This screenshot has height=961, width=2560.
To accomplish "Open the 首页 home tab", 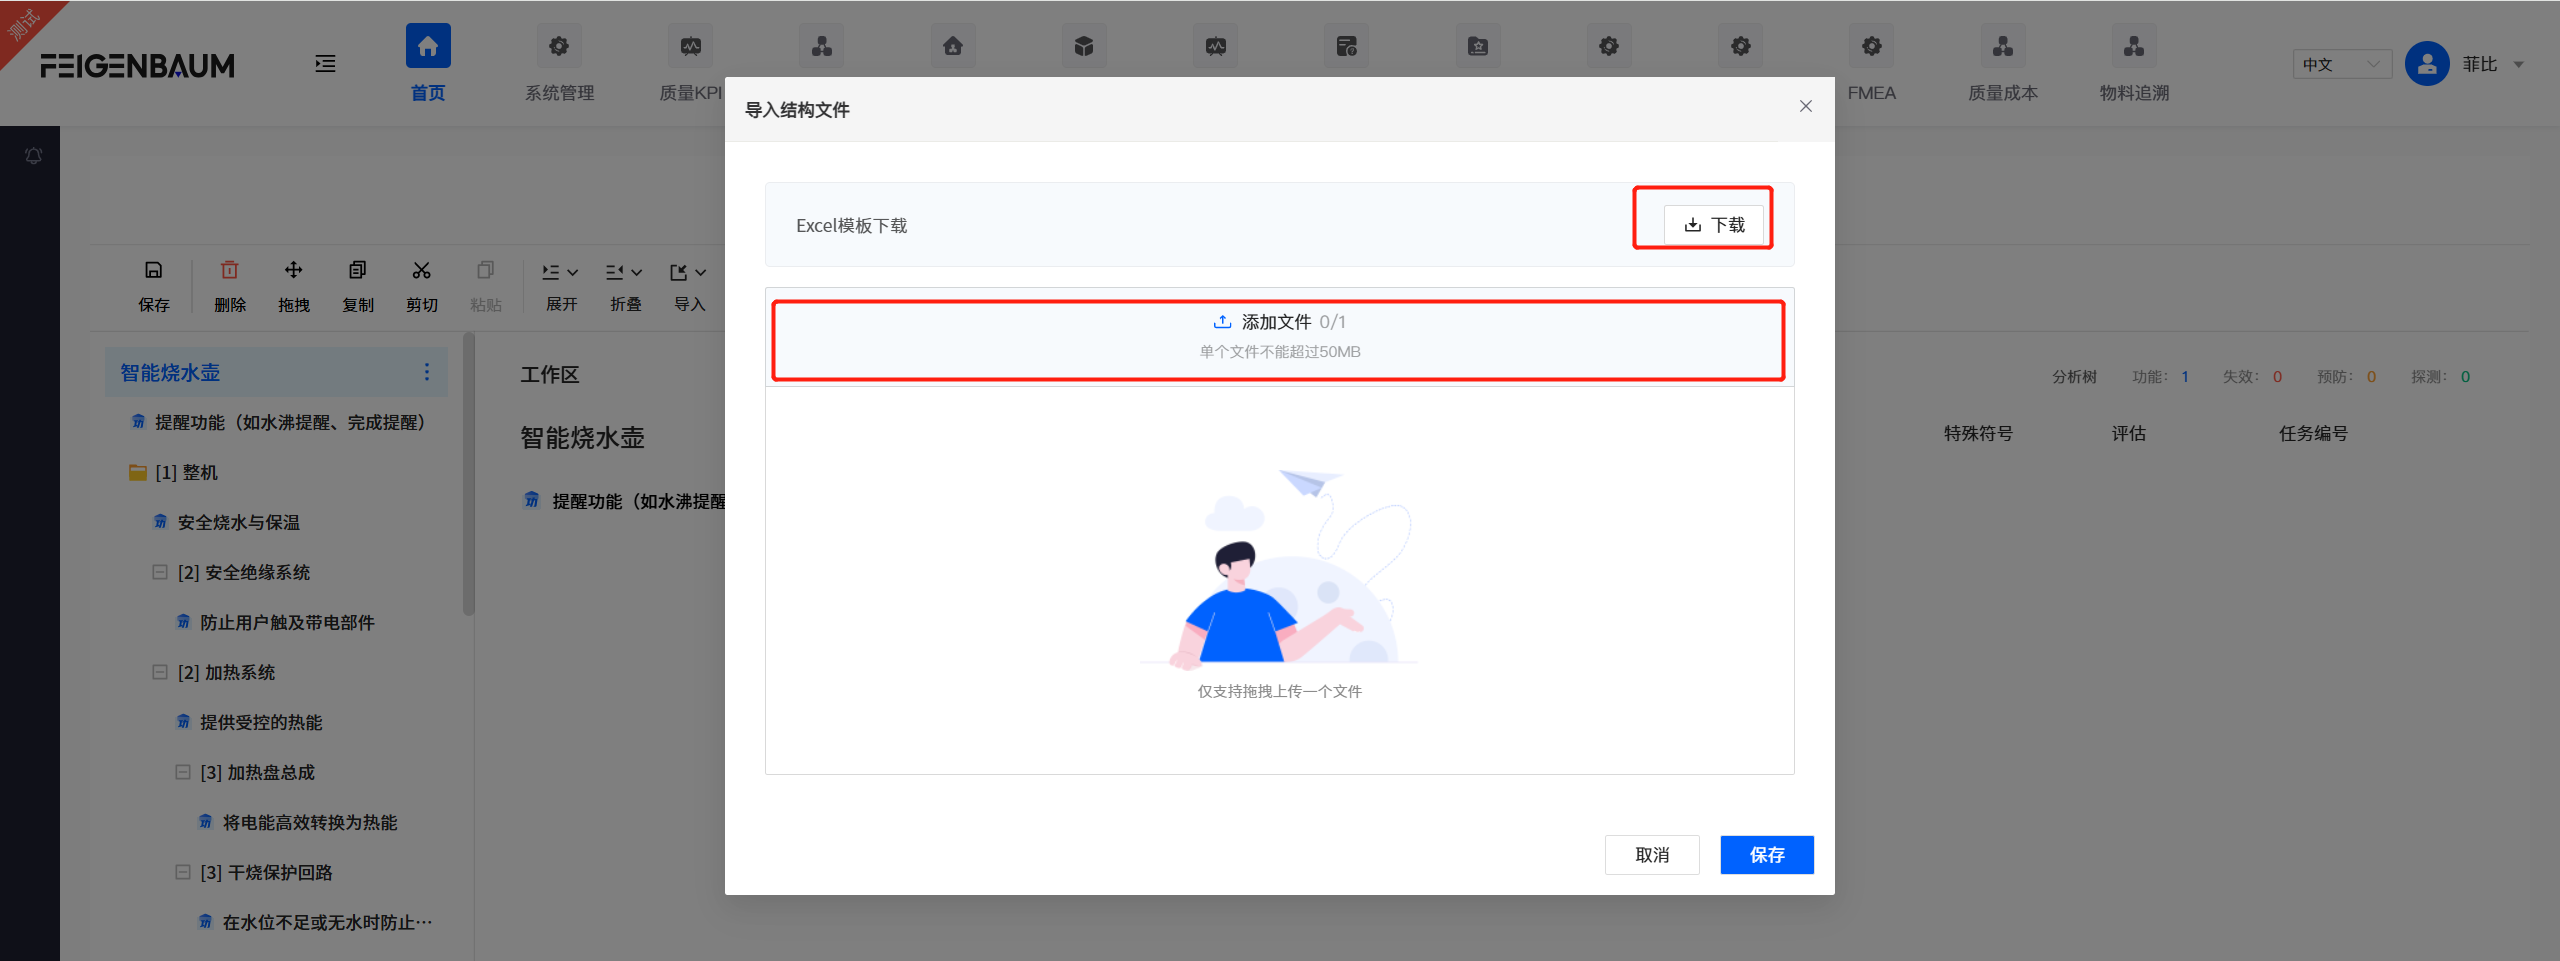I will click(x=427, y=45).
